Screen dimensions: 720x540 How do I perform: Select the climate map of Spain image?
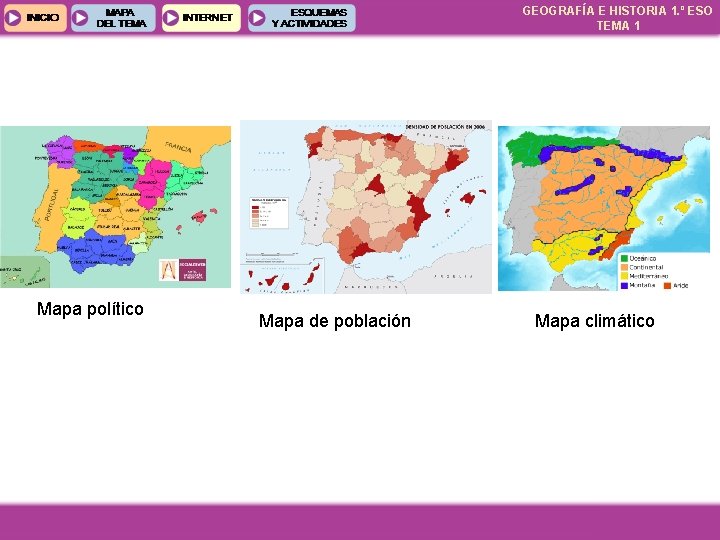(x=604, y=208)
